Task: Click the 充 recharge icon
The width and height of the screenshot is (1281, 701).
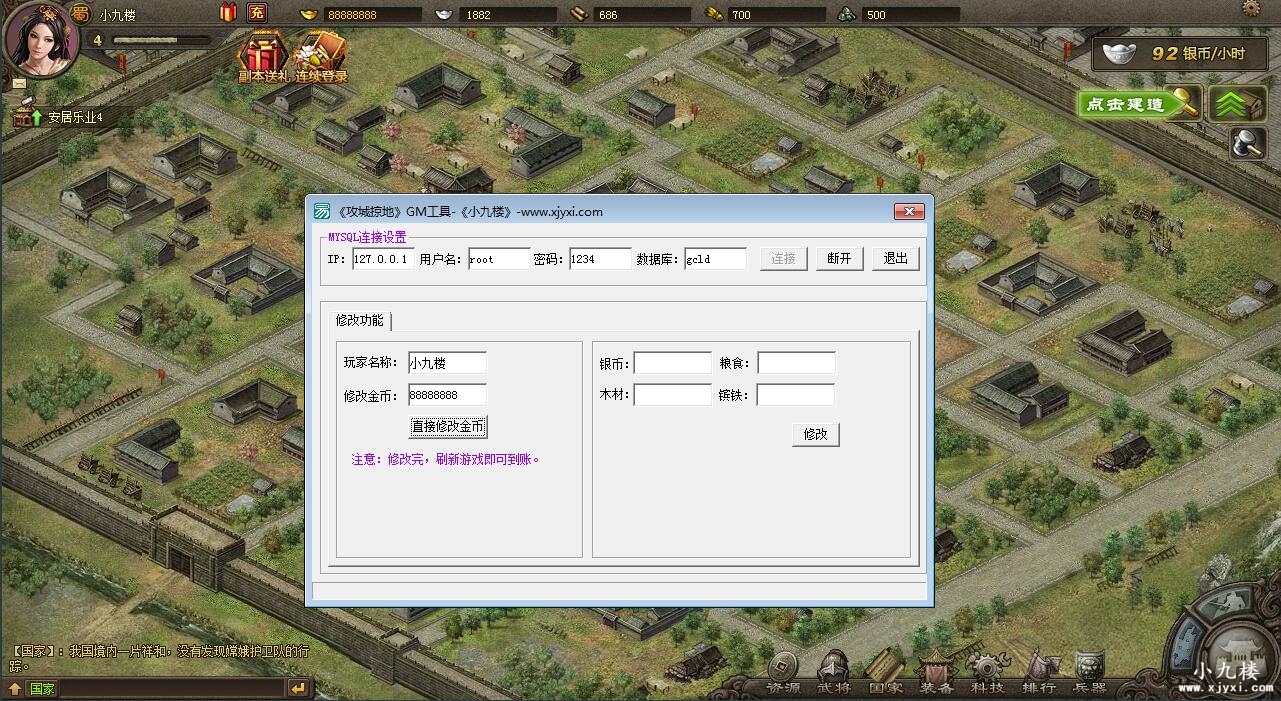Action: 257,13
